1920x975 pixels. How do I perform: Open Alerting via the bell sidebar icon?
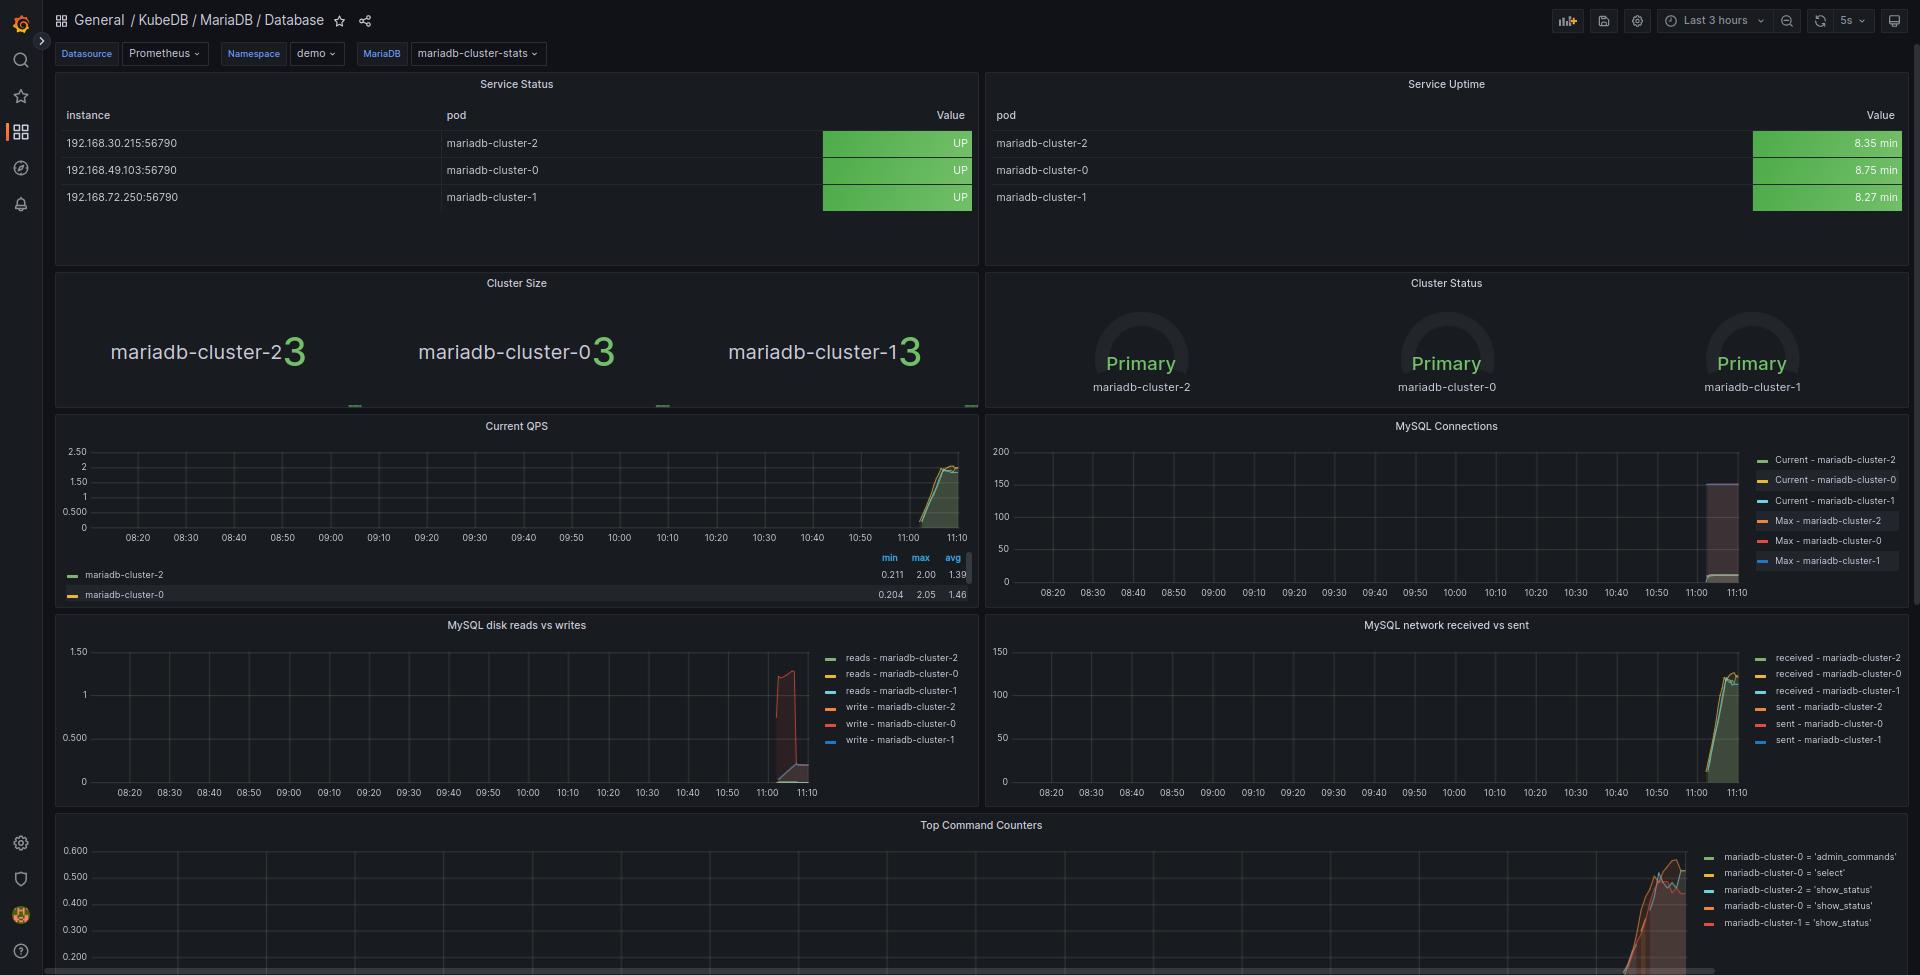click(20, 204)
